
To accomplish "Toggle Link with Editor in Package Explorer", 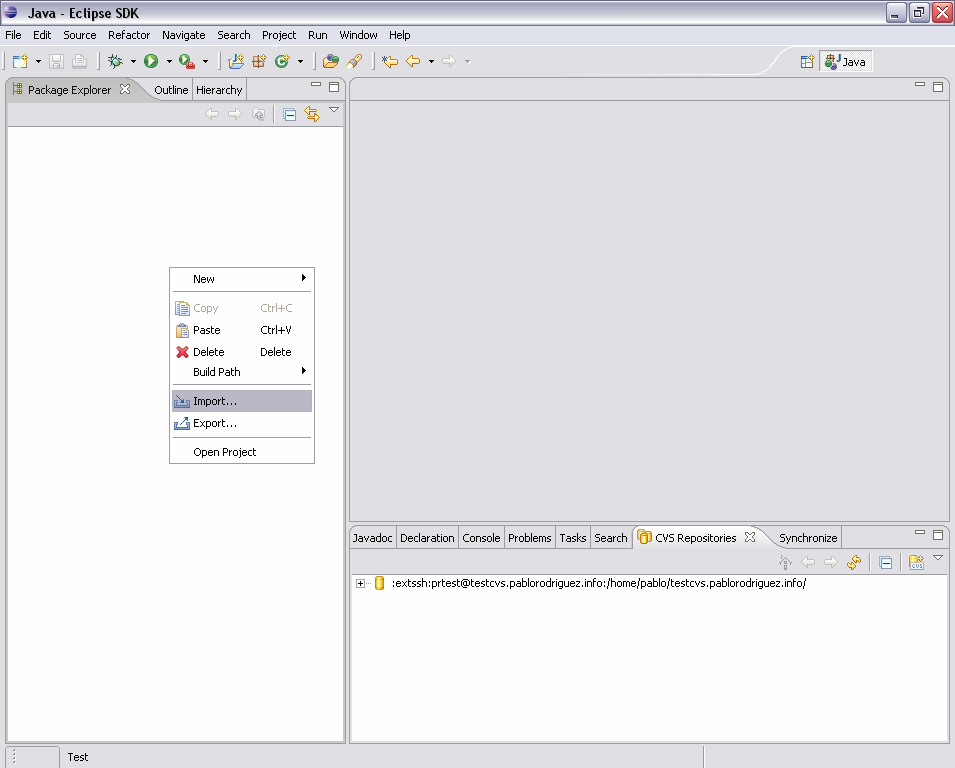I will 312,114.
